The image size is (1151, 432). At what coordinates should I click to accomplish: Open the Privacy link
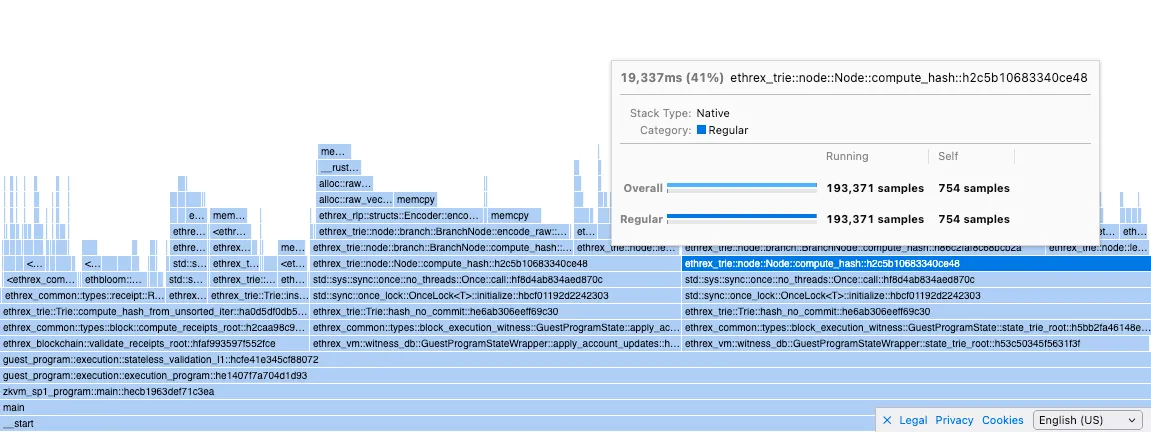pyautogui.click(x=954, y=421)
